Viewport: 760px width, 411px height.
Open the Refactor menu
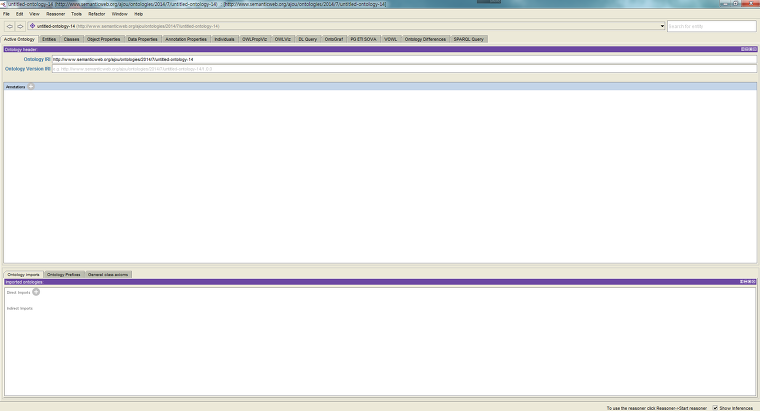[x=97, y=14]
